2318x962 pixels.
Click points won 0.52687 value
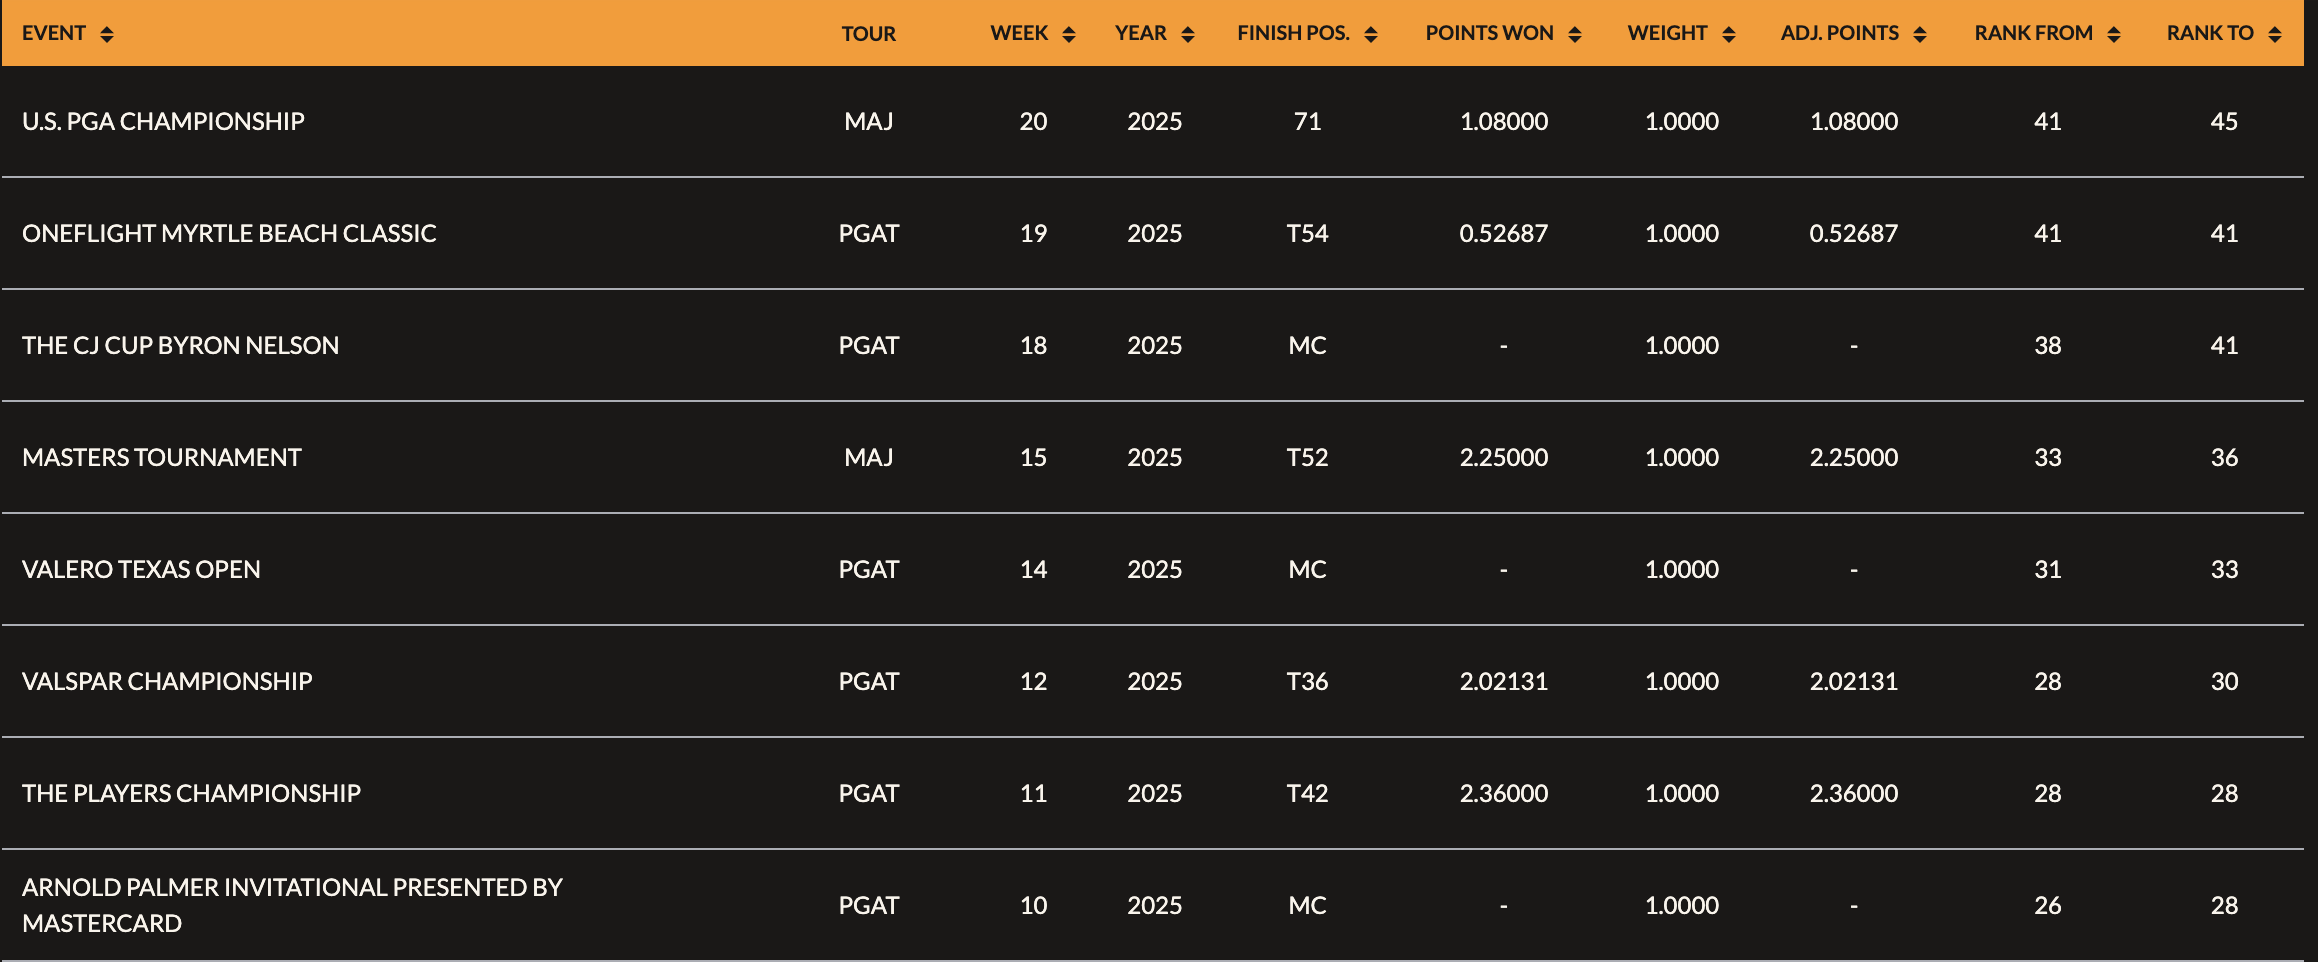(1504, 233)
